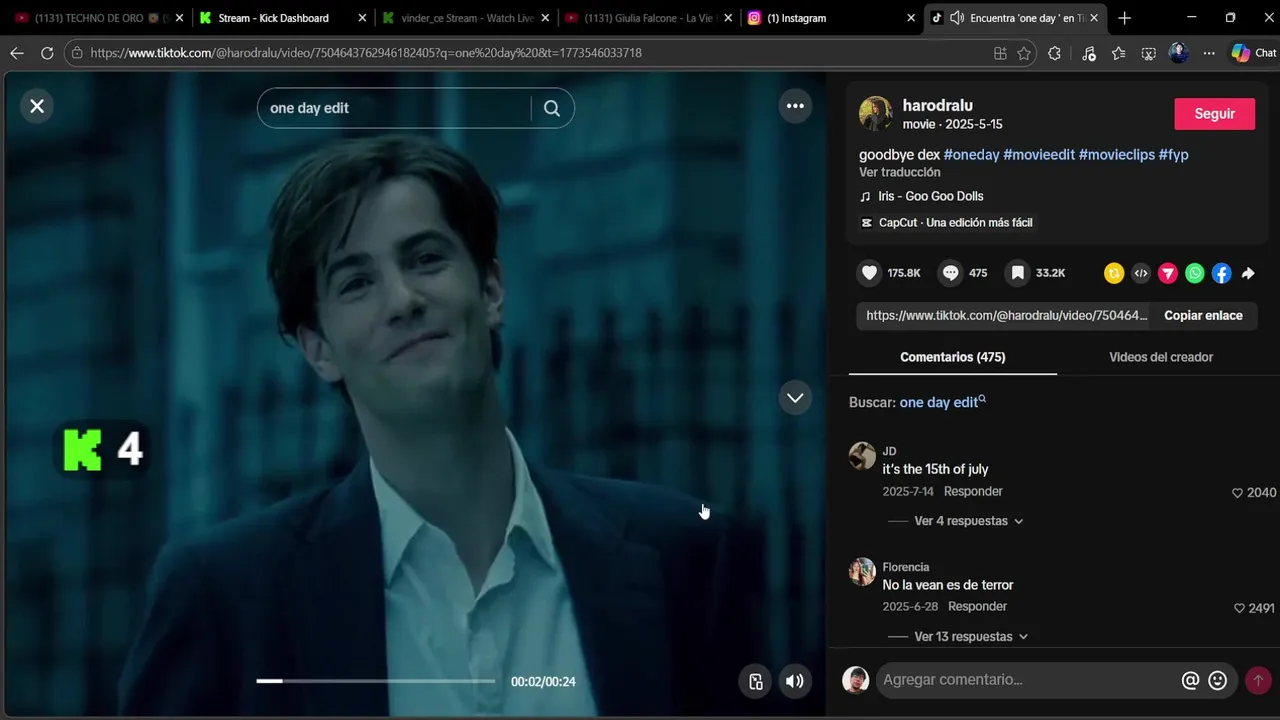Open the emoji picker in comment box
The image size is (1280, 720).
(1218, 680)
